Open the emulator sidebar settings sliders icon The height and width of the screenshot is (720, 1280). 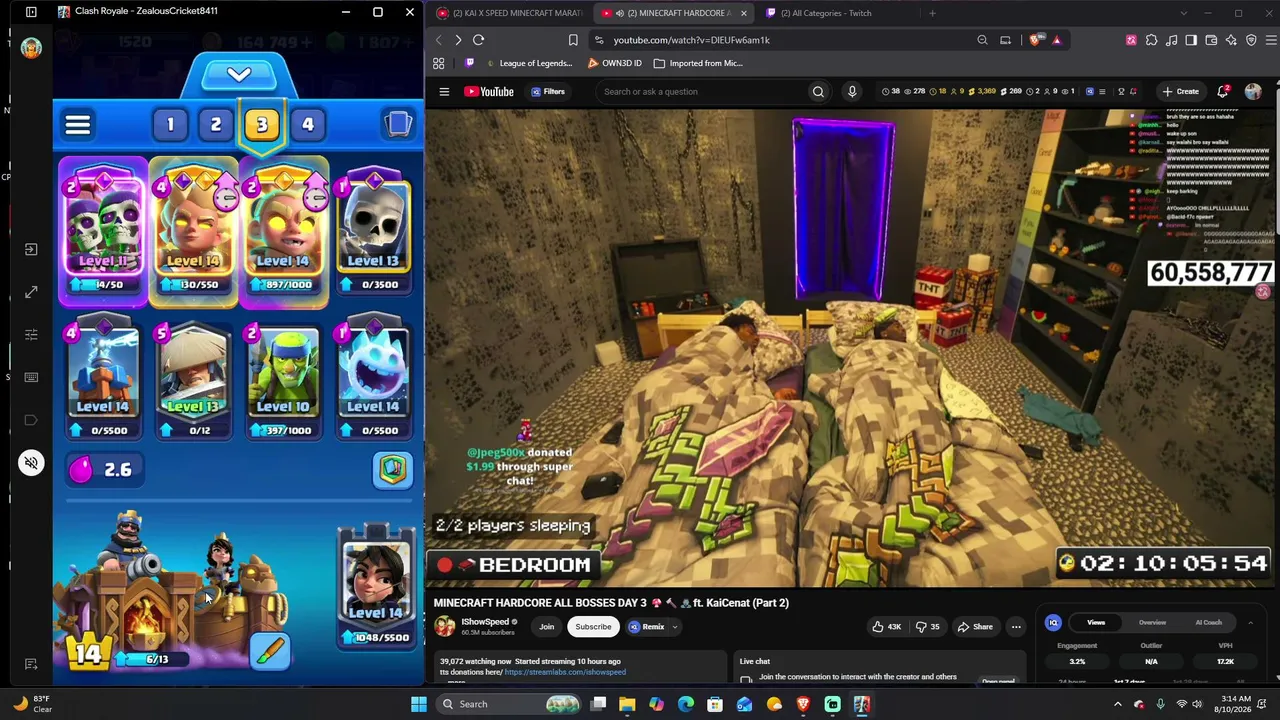click(x=31, y=335)
